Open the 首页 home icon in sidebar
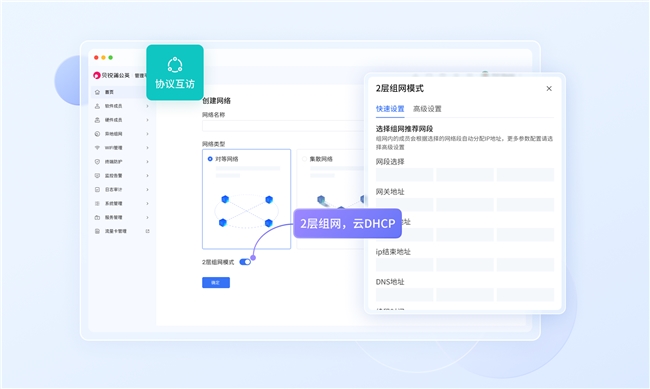This screenshot has height=389, width=650. (x=97, y=92)
